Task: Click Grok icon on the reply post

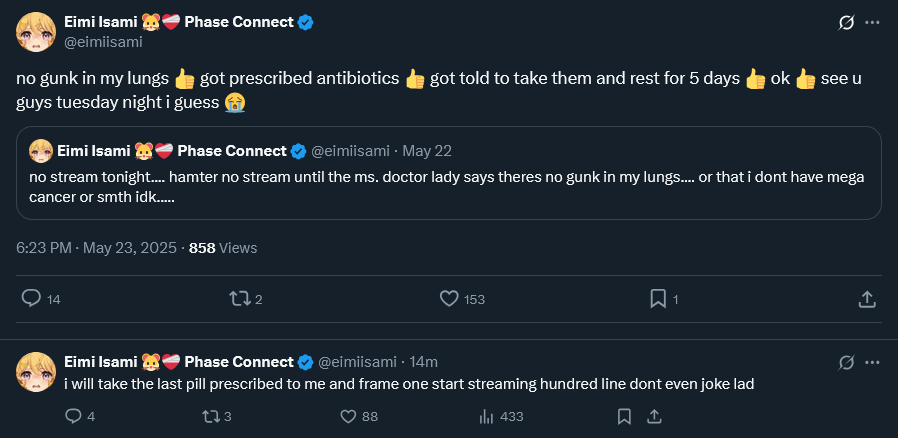Action: [x=846, y=361]
